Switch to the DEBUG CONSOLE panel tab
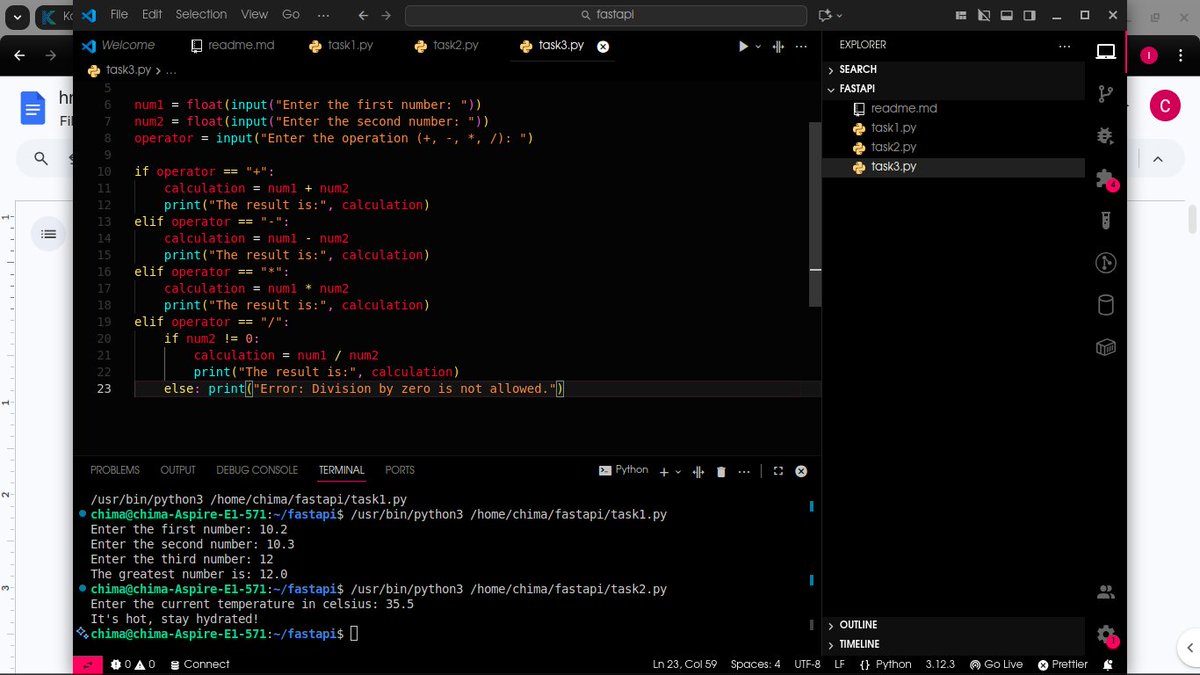 (x=257, y=470)
